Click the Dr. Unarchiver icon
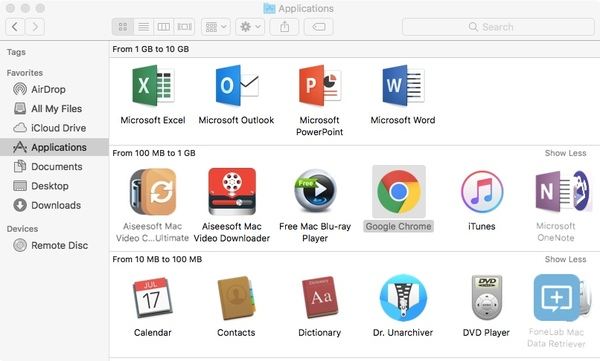600x361 pixels. 403,298
